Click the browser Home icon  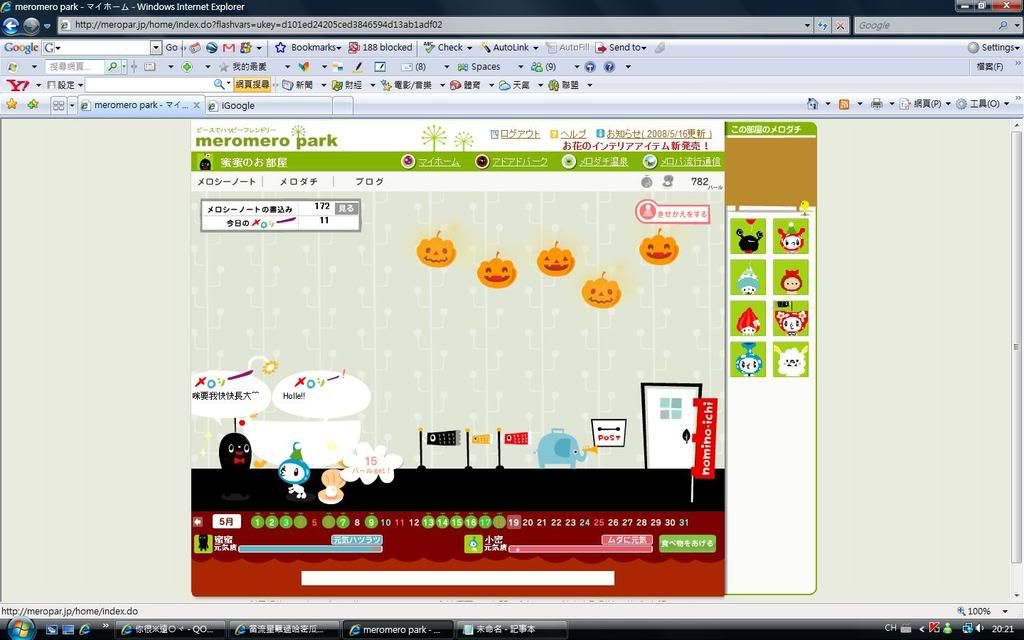point(812,104)
